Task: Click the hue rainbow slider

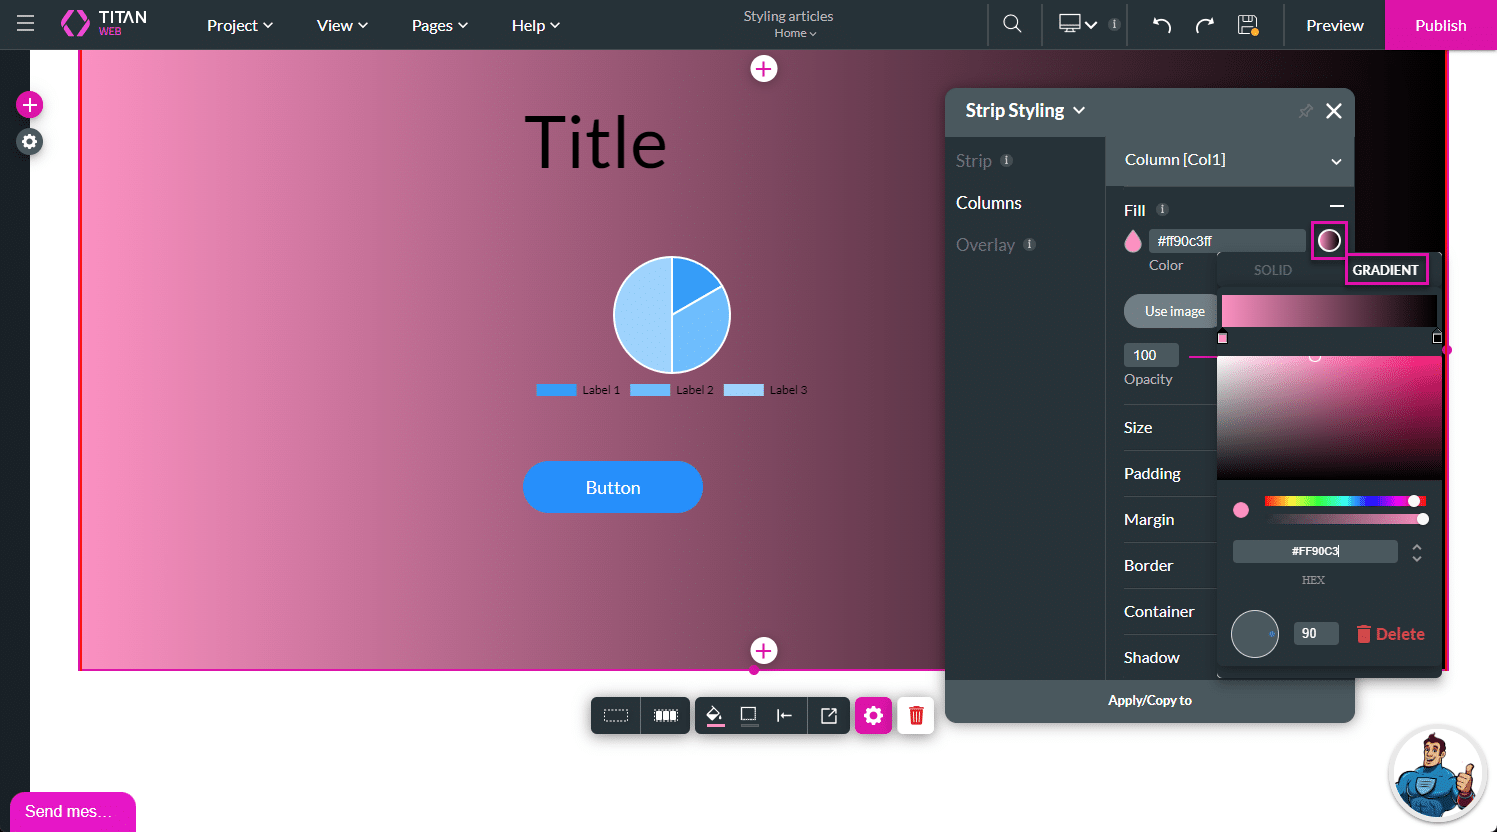Action: [x=1340, y=501]
